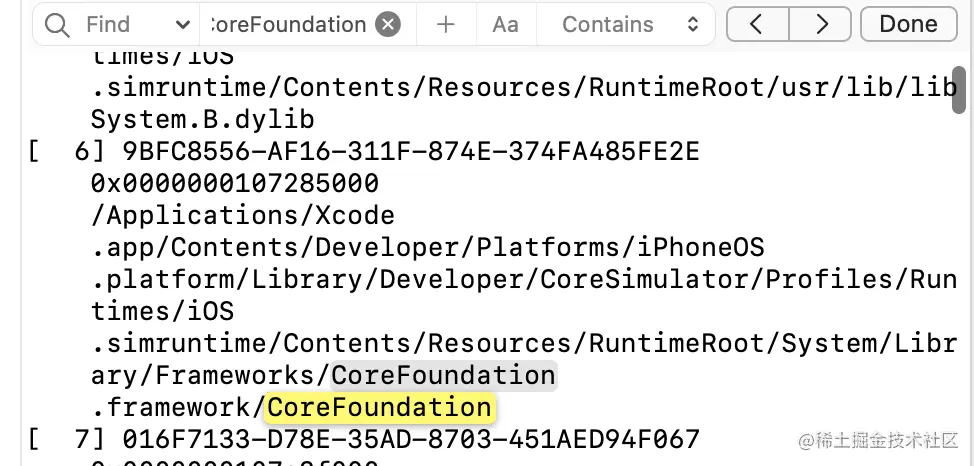The height and width of the screenshot is (466, 974).
Task: Click the /Applications/Xcode path line
Action: [x=243, y=216]
